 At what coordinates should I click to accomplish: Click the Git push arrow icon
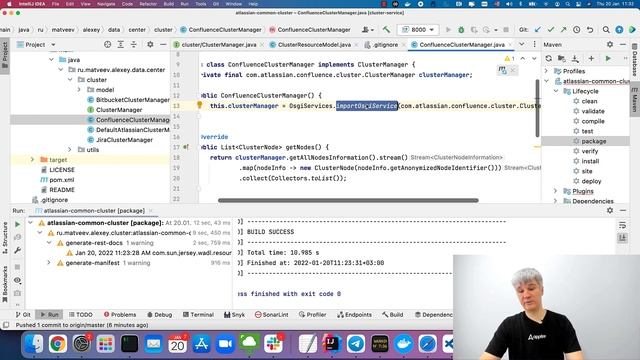(x=563, y=29)
